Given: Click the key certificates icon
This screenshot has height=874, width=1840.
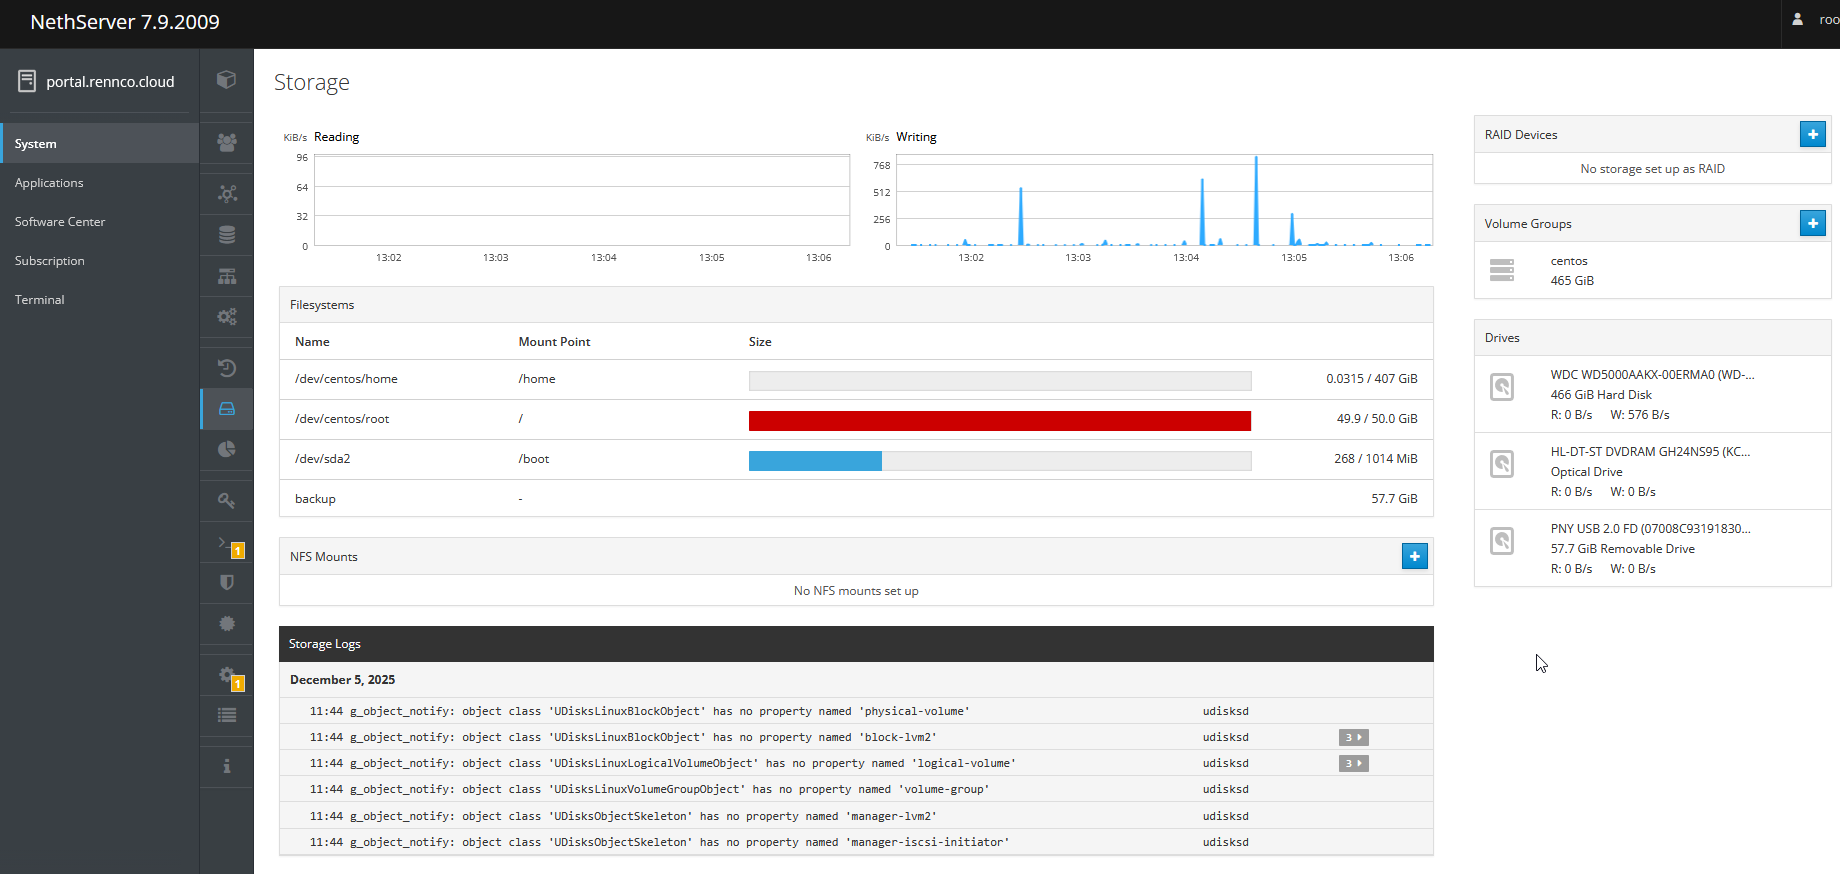Looking at the screenshot, I should (x=227, y=500).
